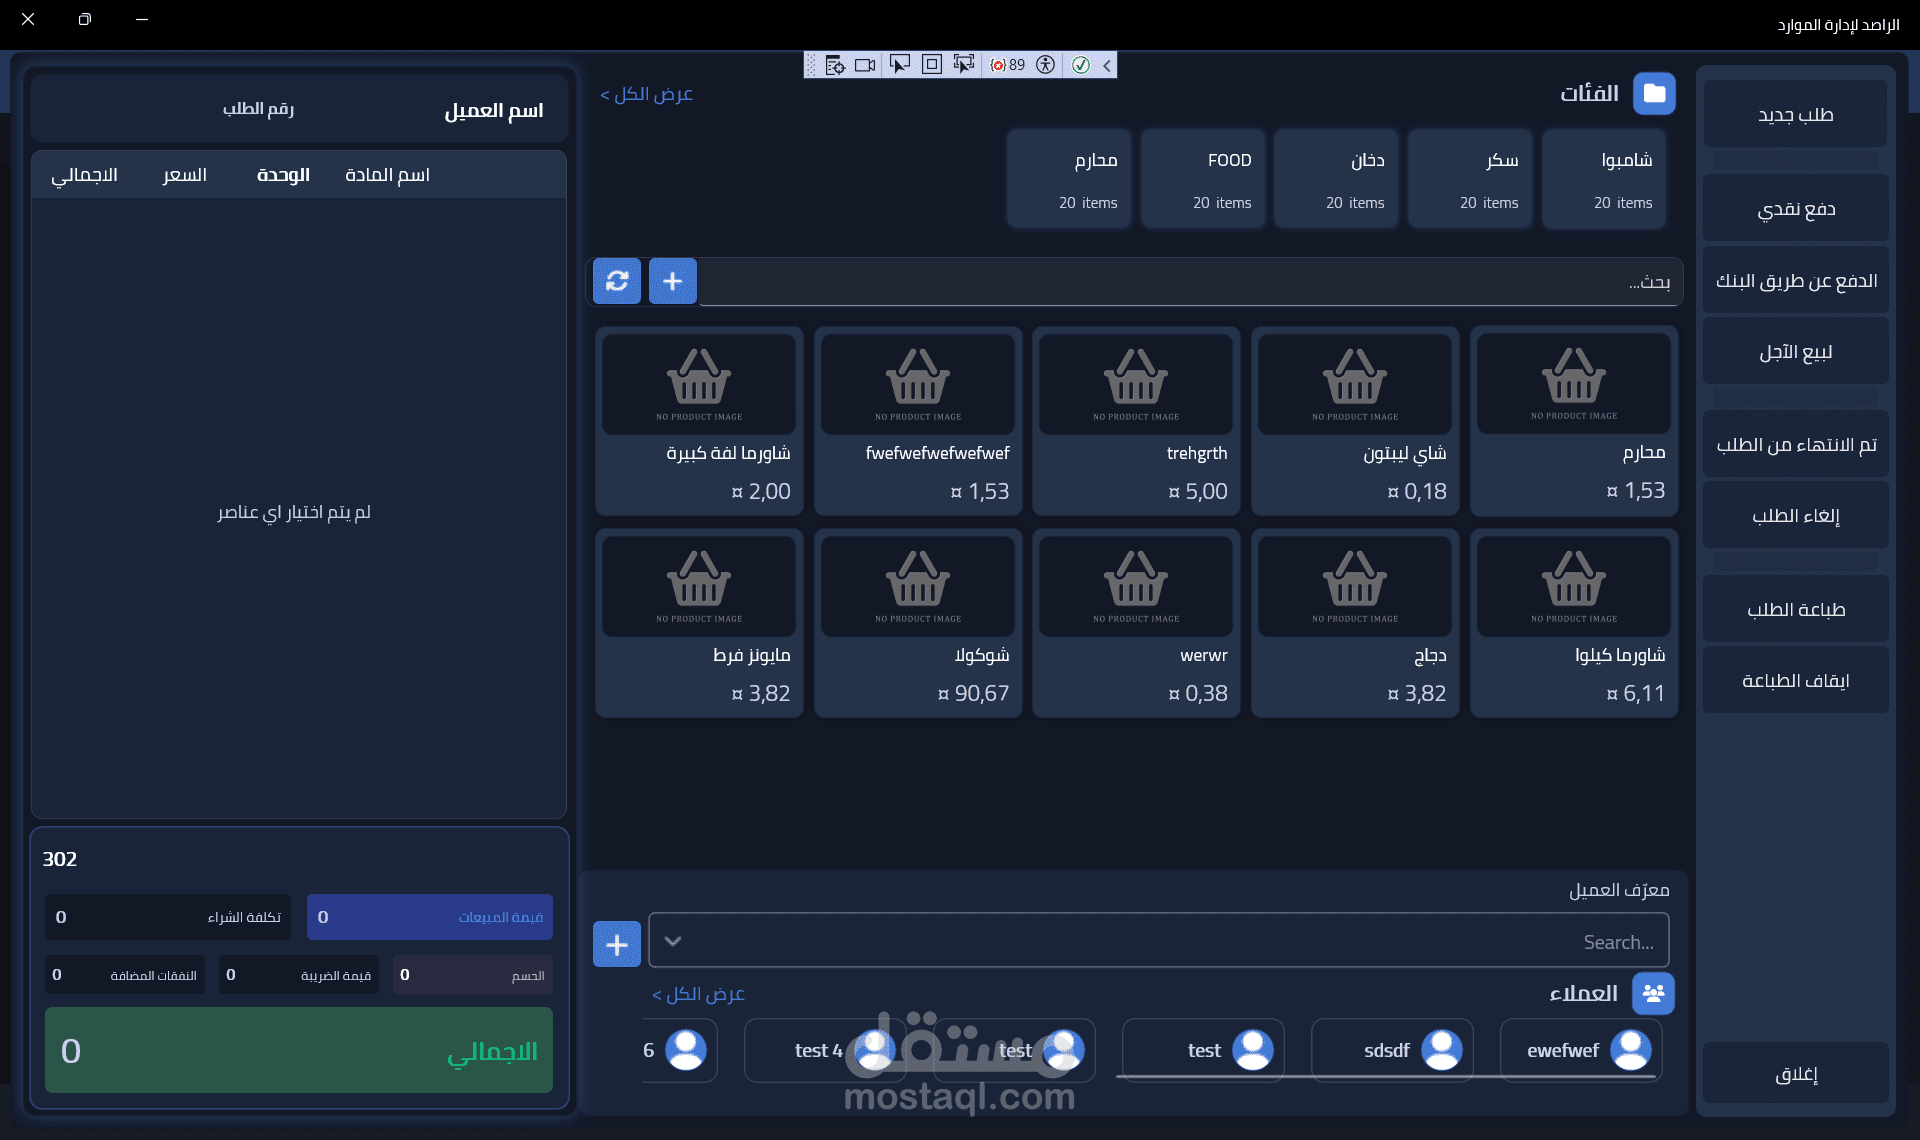This screenshot has width=1920, height=1140.
Task: Show all customers via عرض الكل link
Action: pos(698,994)
